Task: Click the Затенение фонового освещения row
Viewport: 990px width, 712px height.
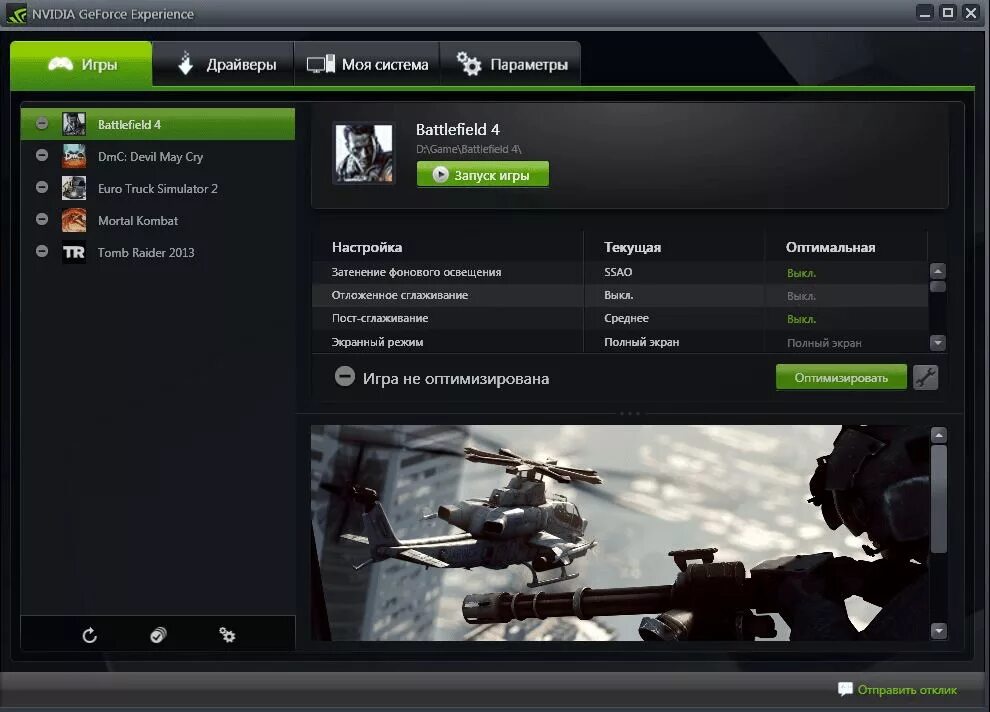Action: 619,272
